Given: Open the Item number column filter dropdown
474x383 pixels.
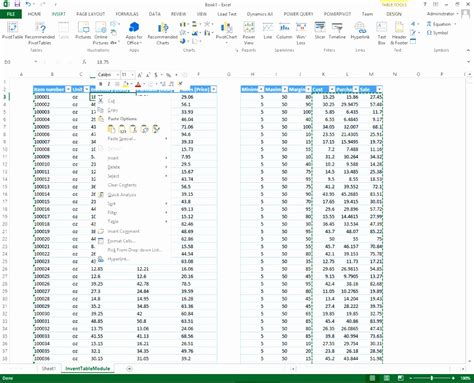Looking at the screenshot, I should 68,89.
